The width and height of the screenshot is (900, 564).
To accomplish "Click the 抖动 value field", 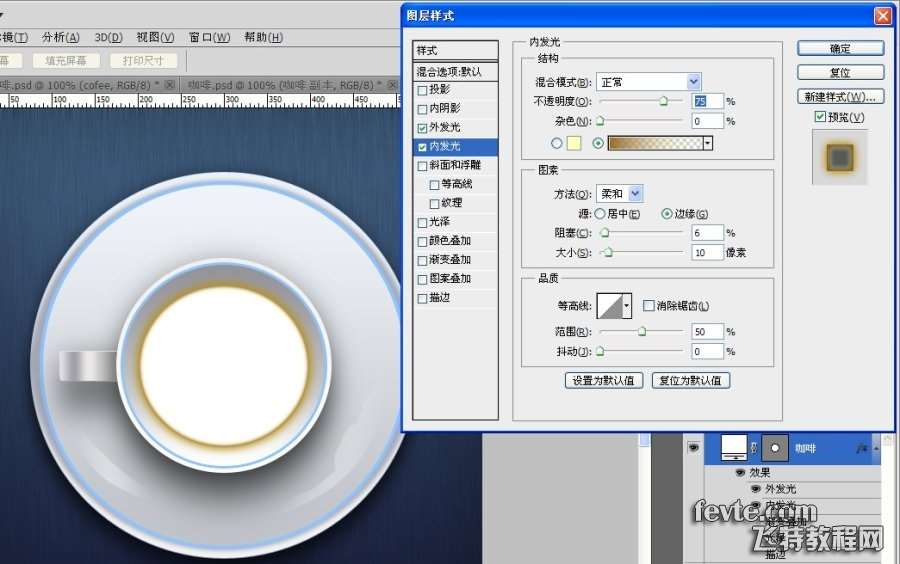I will point(707,351).
